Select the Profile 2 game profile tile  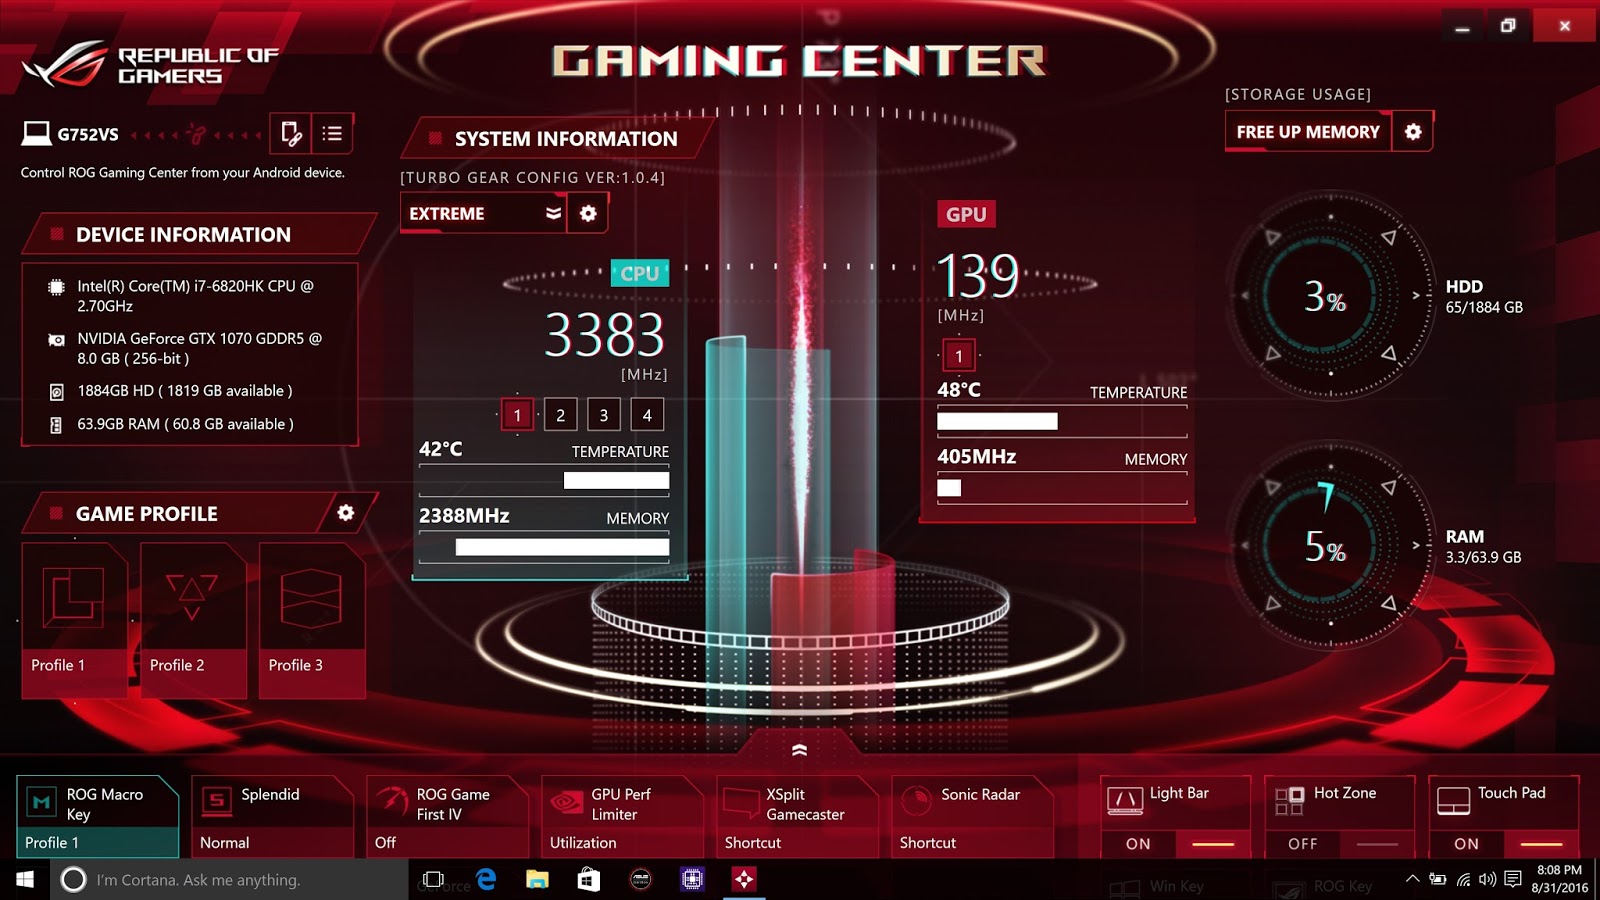point(193,620)
